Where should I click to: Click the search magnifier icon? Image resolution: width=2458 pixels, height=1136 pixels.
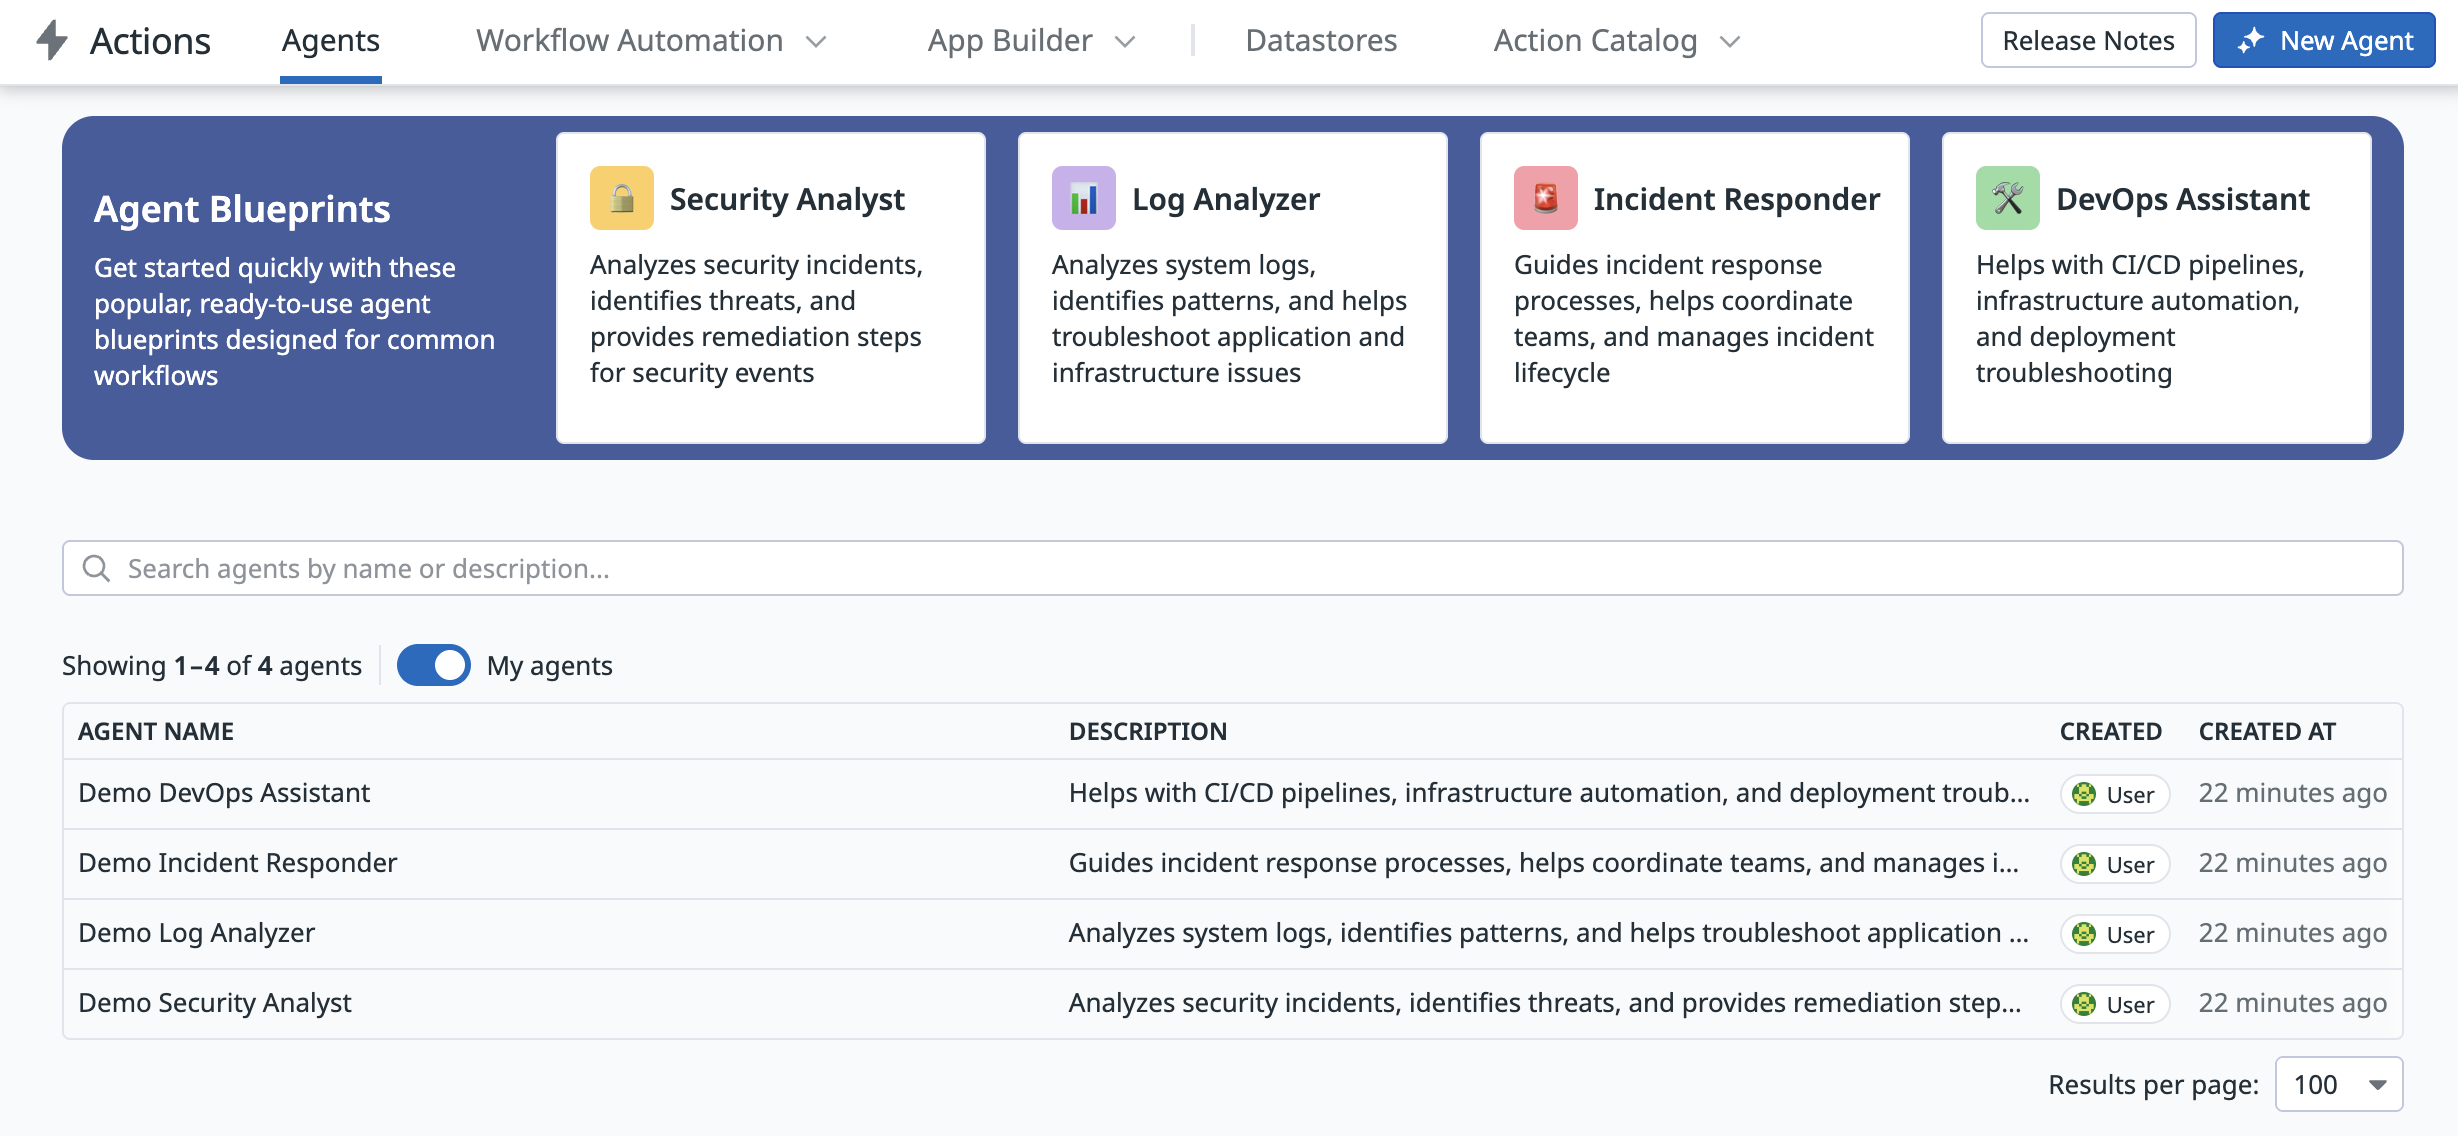(x=96, y=568)
